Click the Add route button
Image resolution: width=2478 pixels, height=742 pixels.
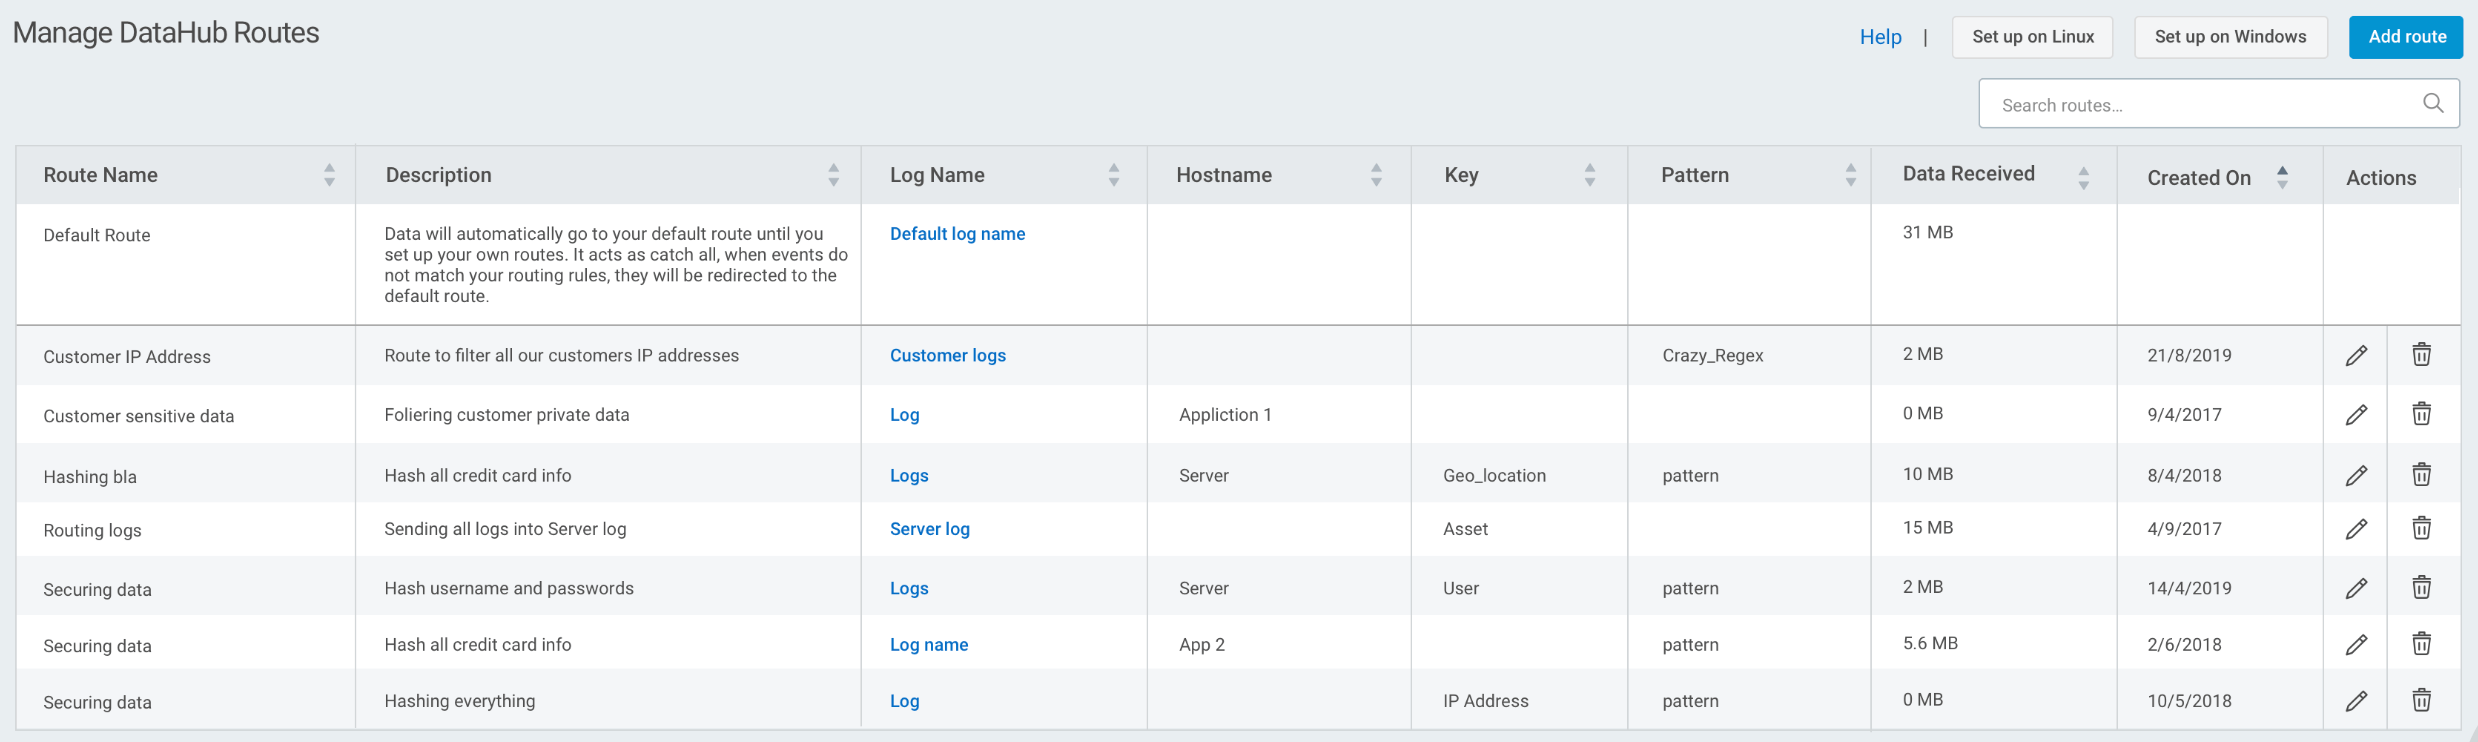(2406, 37)
